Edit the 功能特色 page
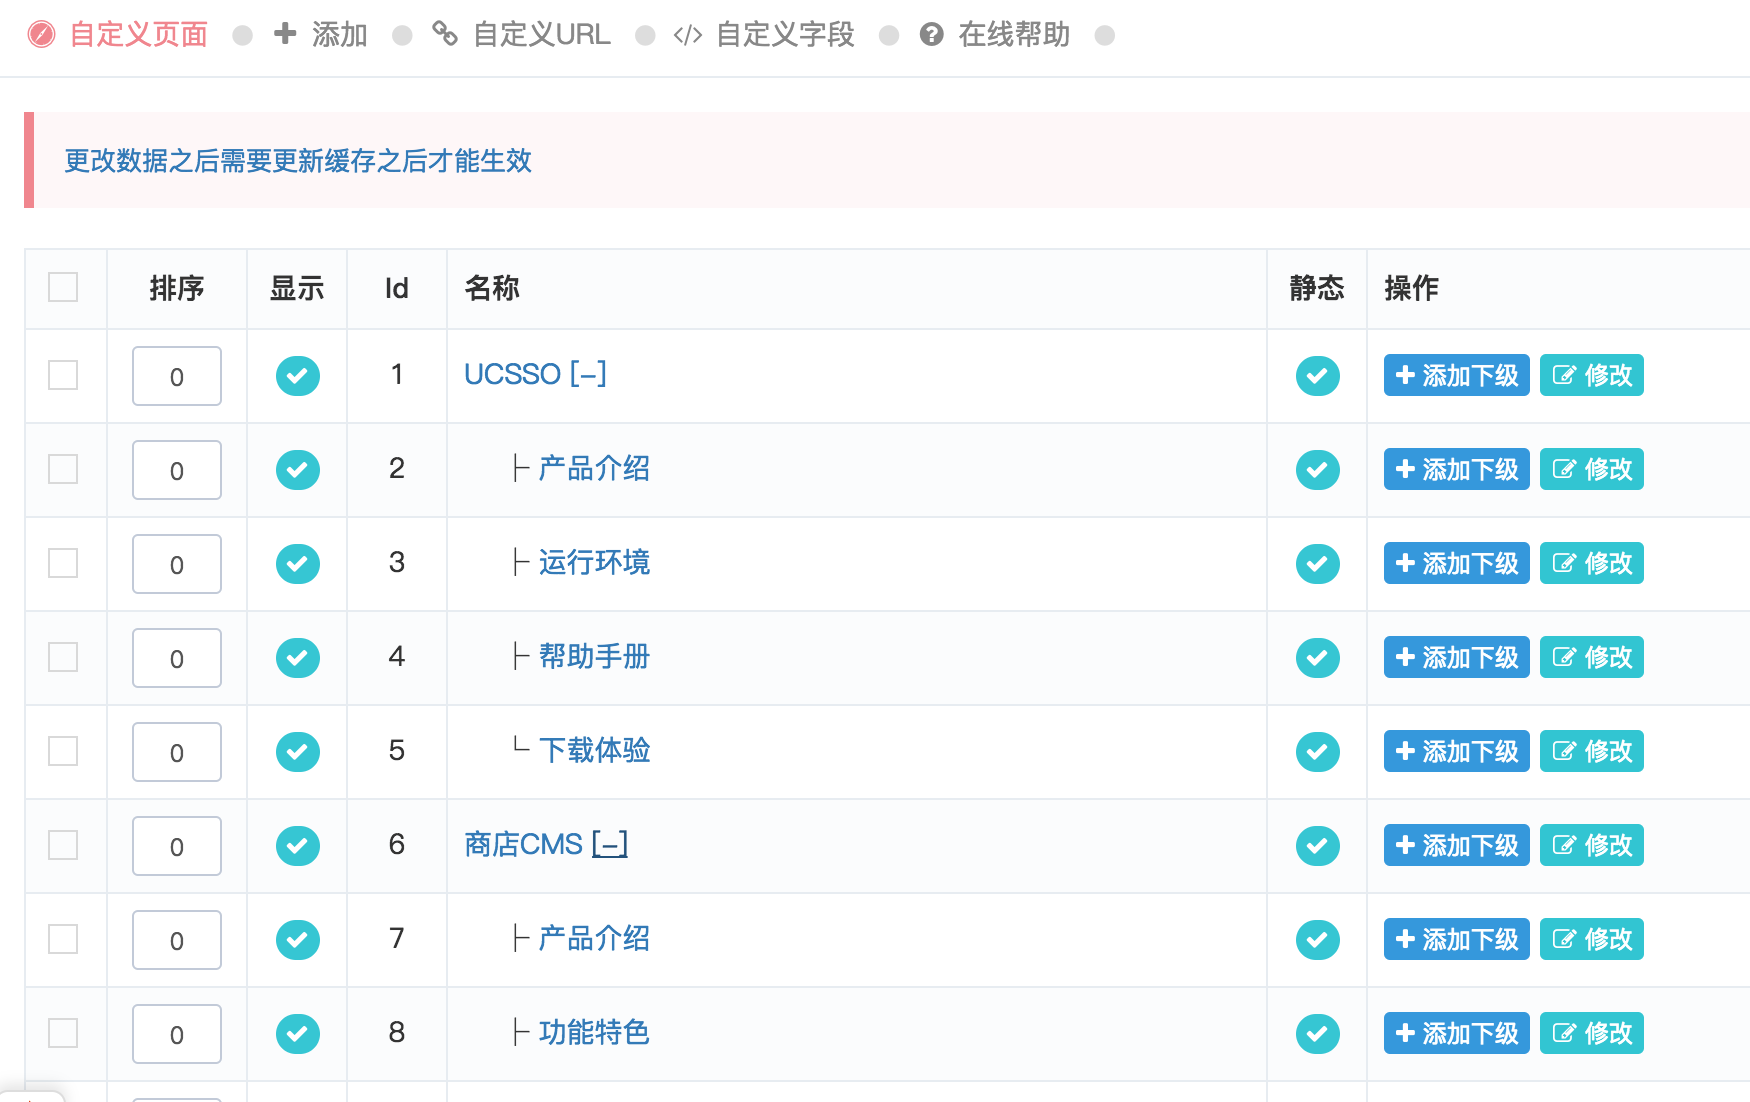 pyautogui.click(x=1592, y=1033)
